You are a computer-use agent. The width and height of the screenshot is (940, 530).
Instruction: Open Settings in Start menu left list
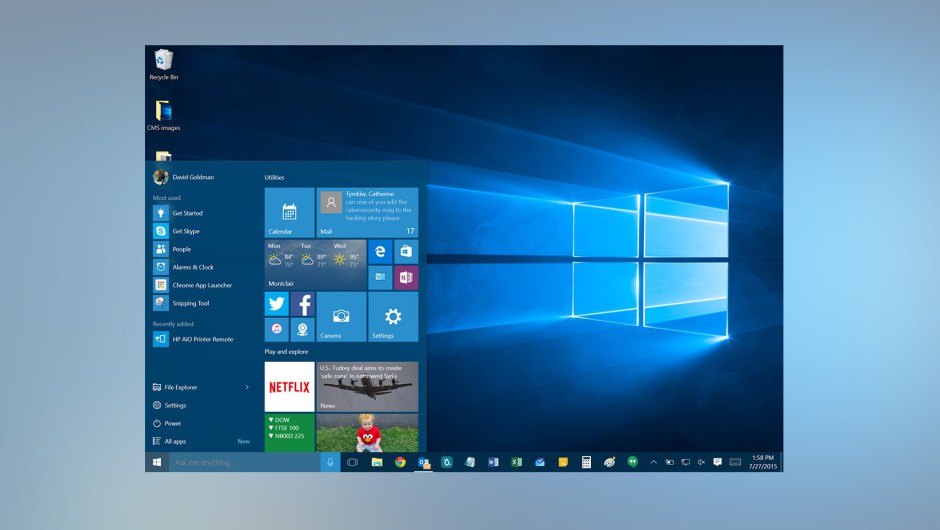176,405
